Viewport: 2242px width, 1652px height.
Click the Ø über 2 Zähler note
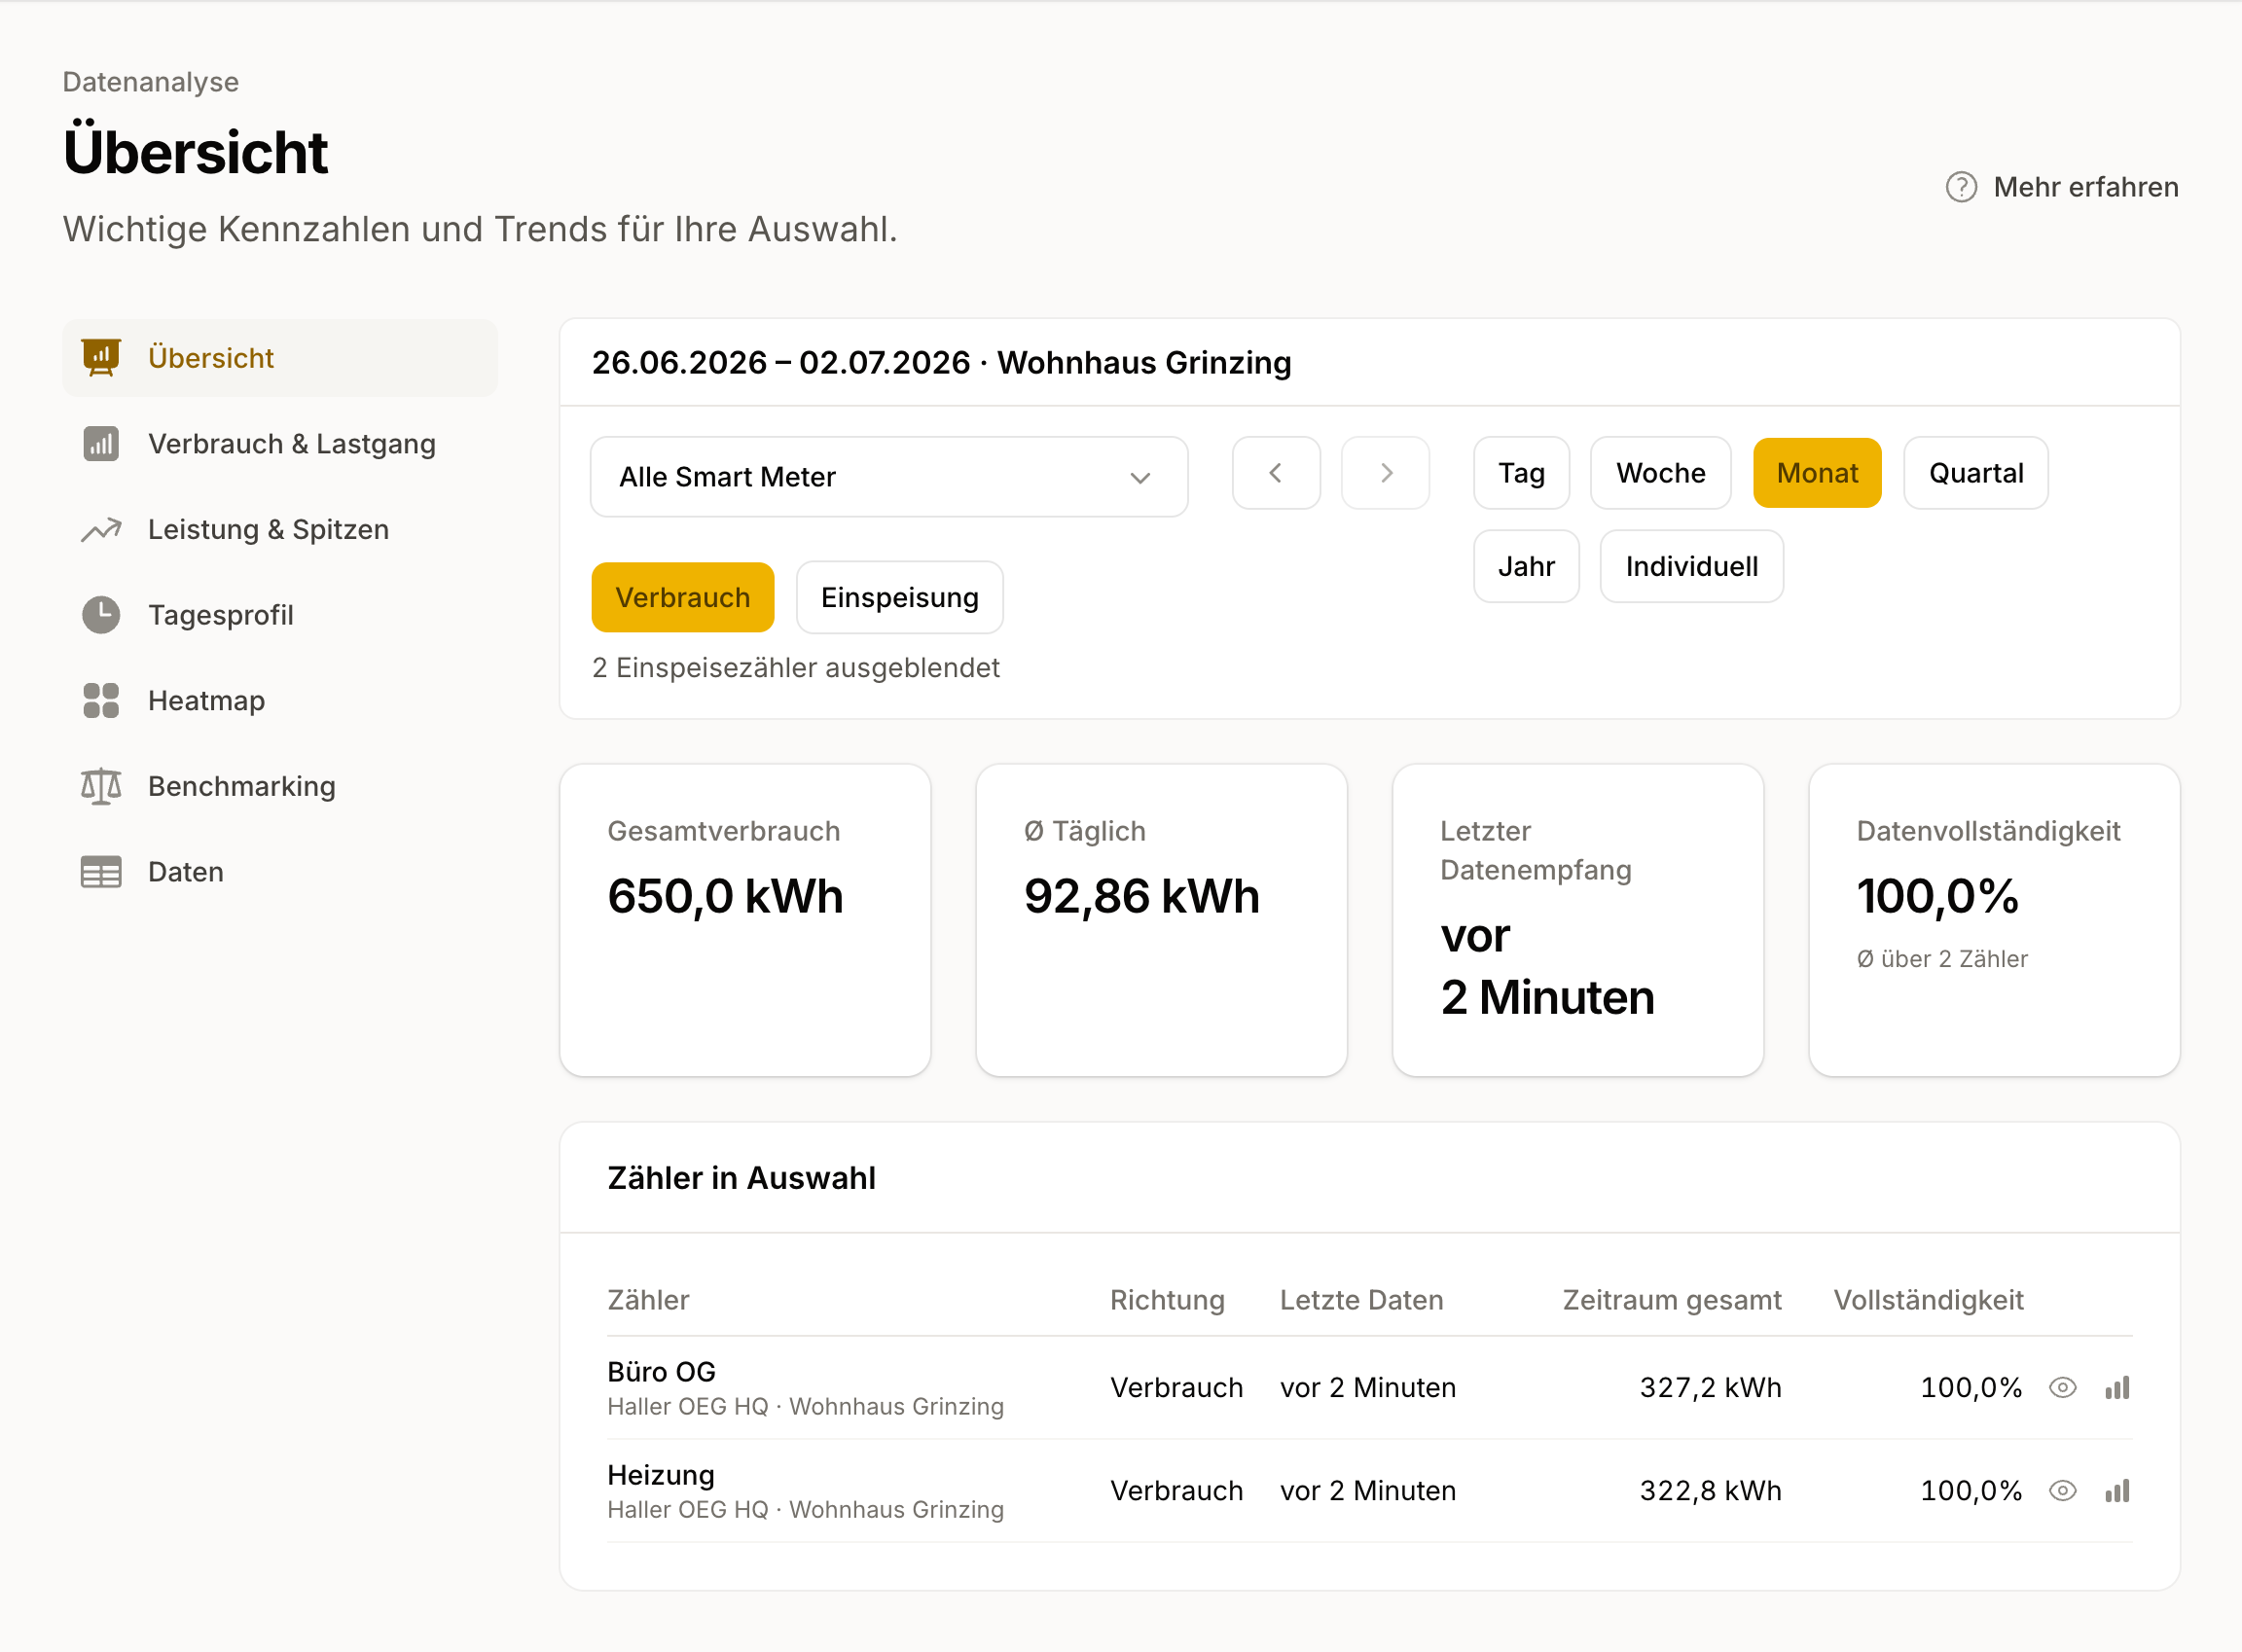pos(1942,959)
